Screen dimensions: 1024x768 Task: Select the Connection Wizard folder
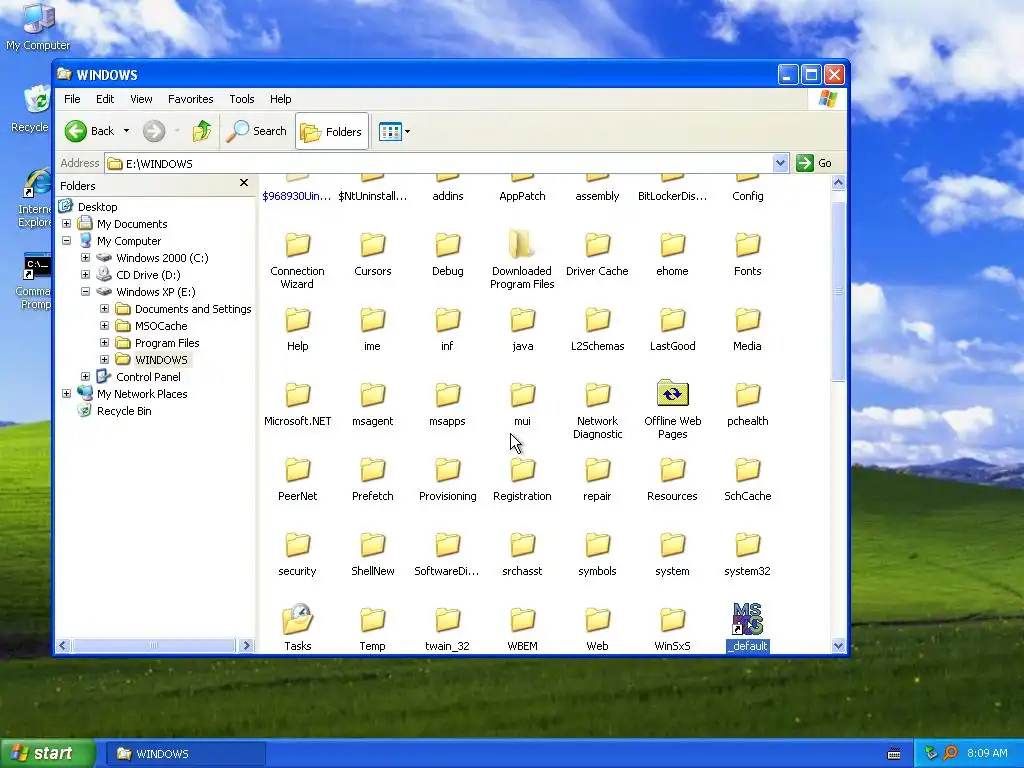(297, 261)
